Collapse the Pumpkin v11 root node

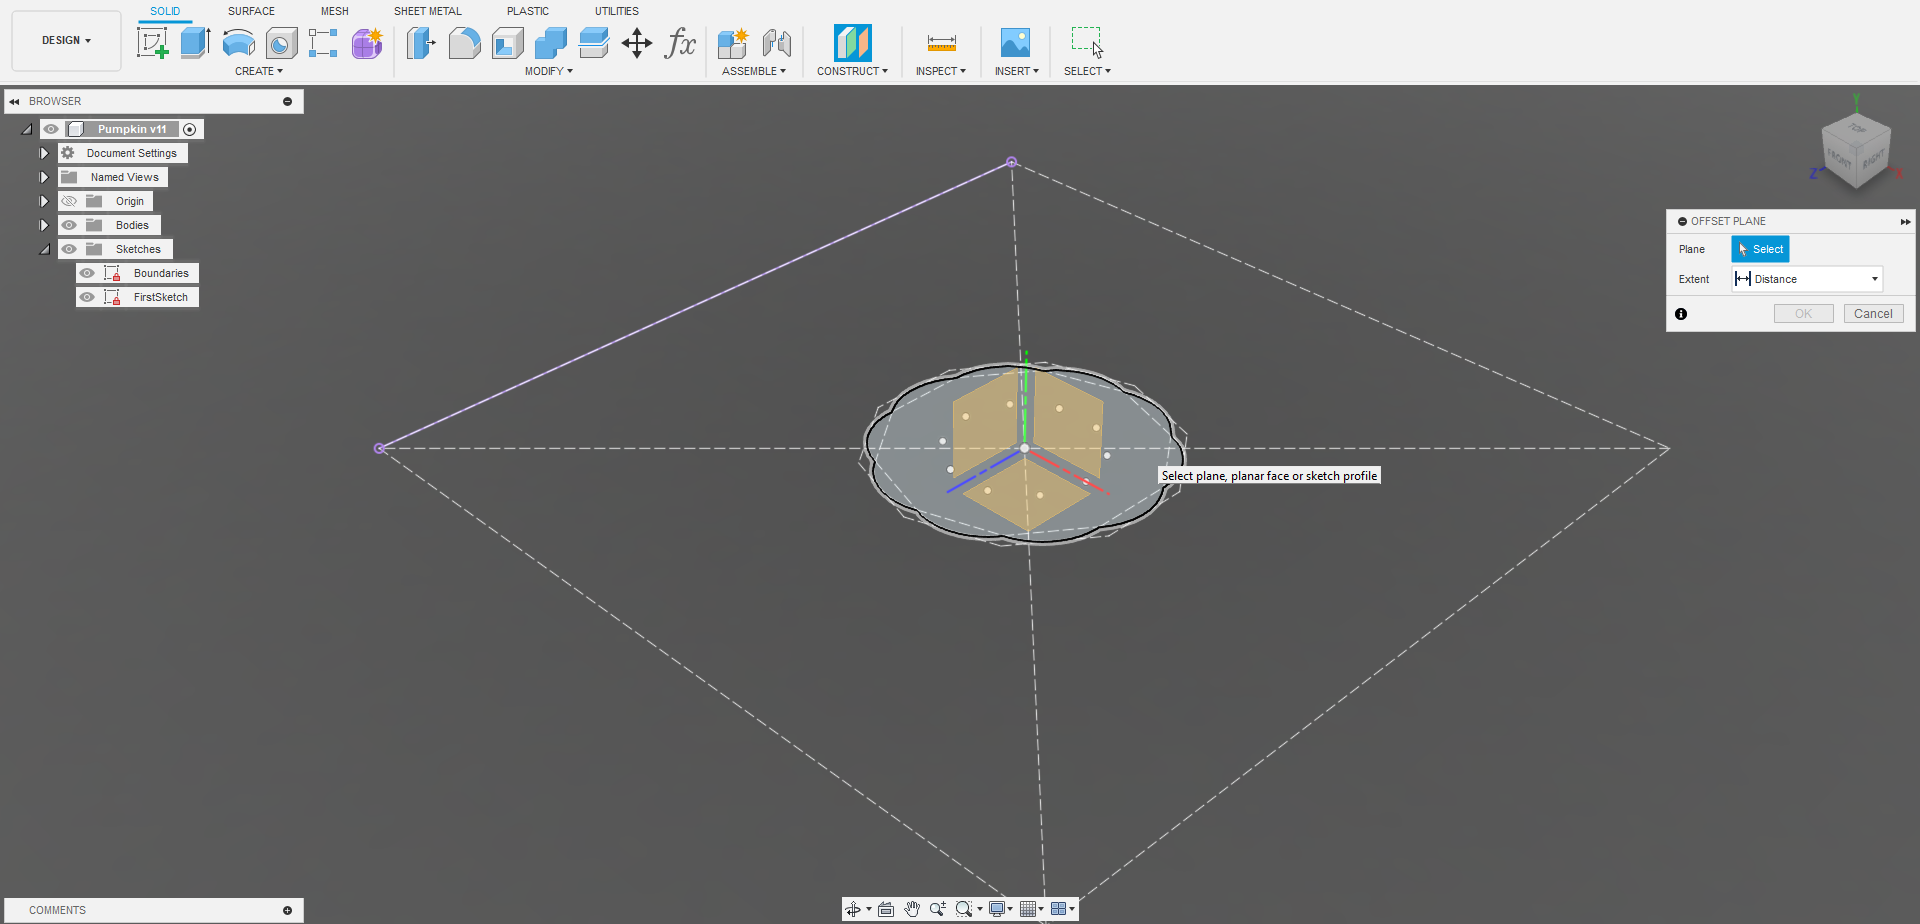click(27, 129)
